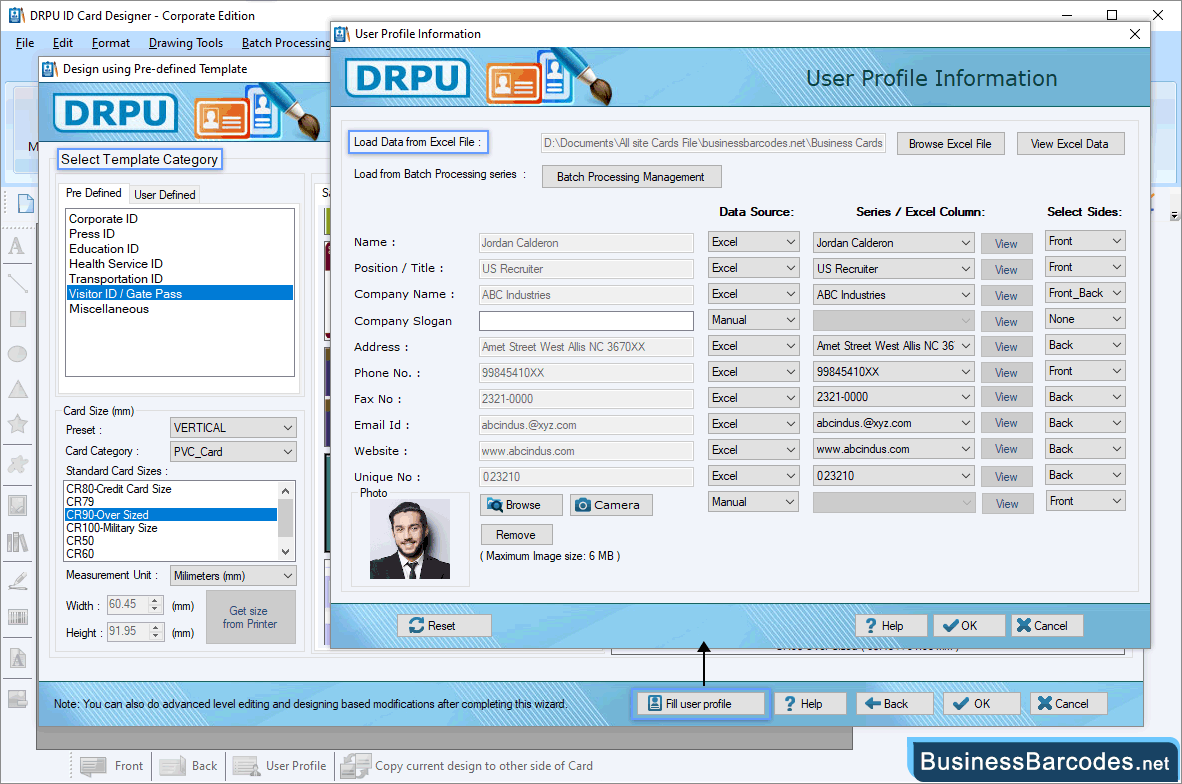Image resolution: width=1182 pixels, height=784 pixels.
Task: Select signature pen tool in left toolbar
Action: point(17,580)
